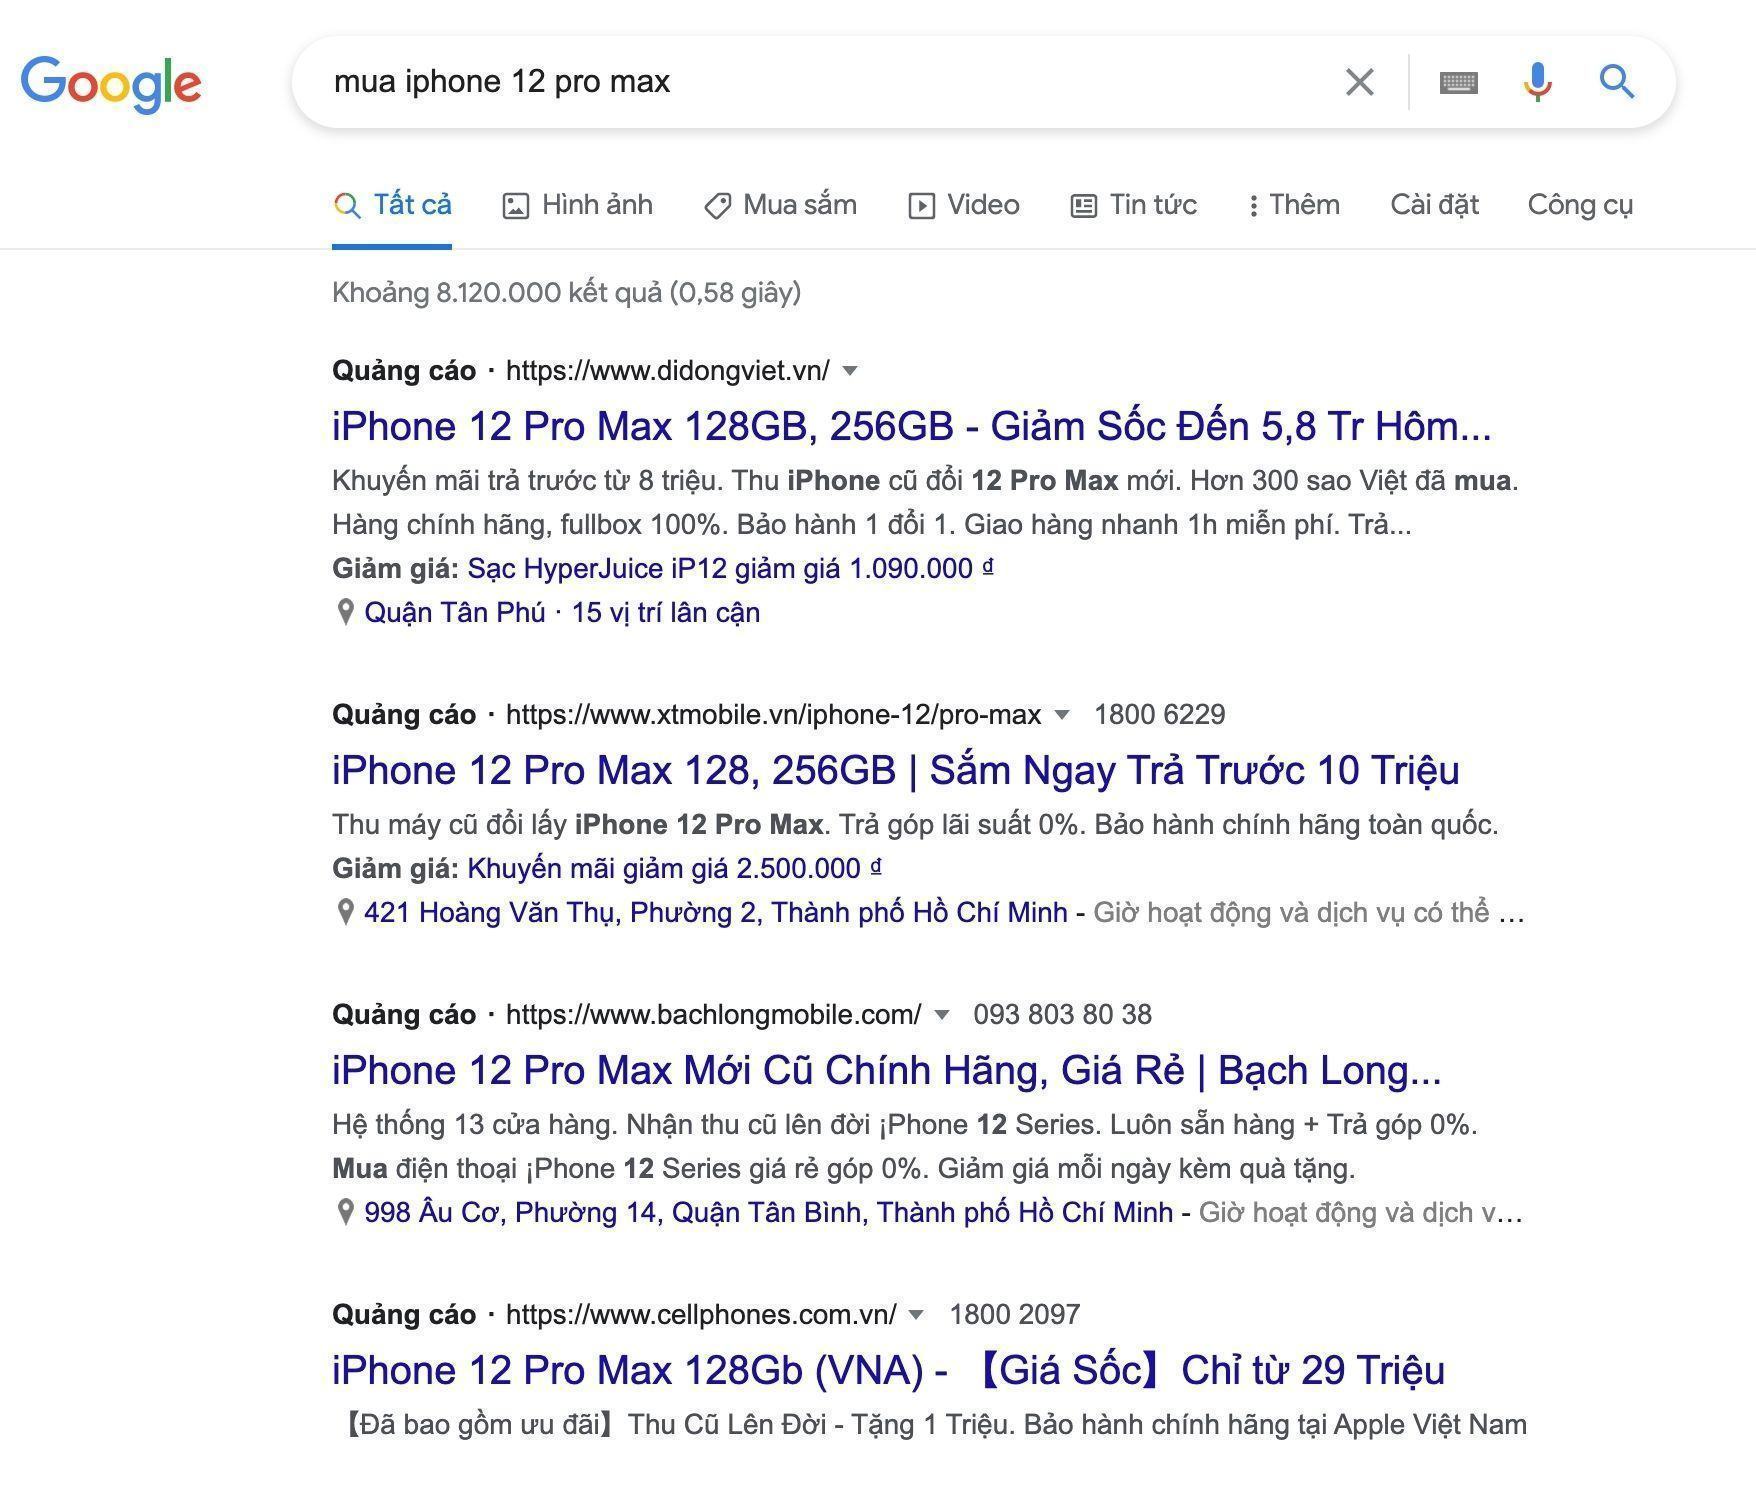This screenshot has width=1756, height=1500.
Task: Open '421 Hoàng Văn Thụ, Phường 2' address link
Action: coord(716,913)
